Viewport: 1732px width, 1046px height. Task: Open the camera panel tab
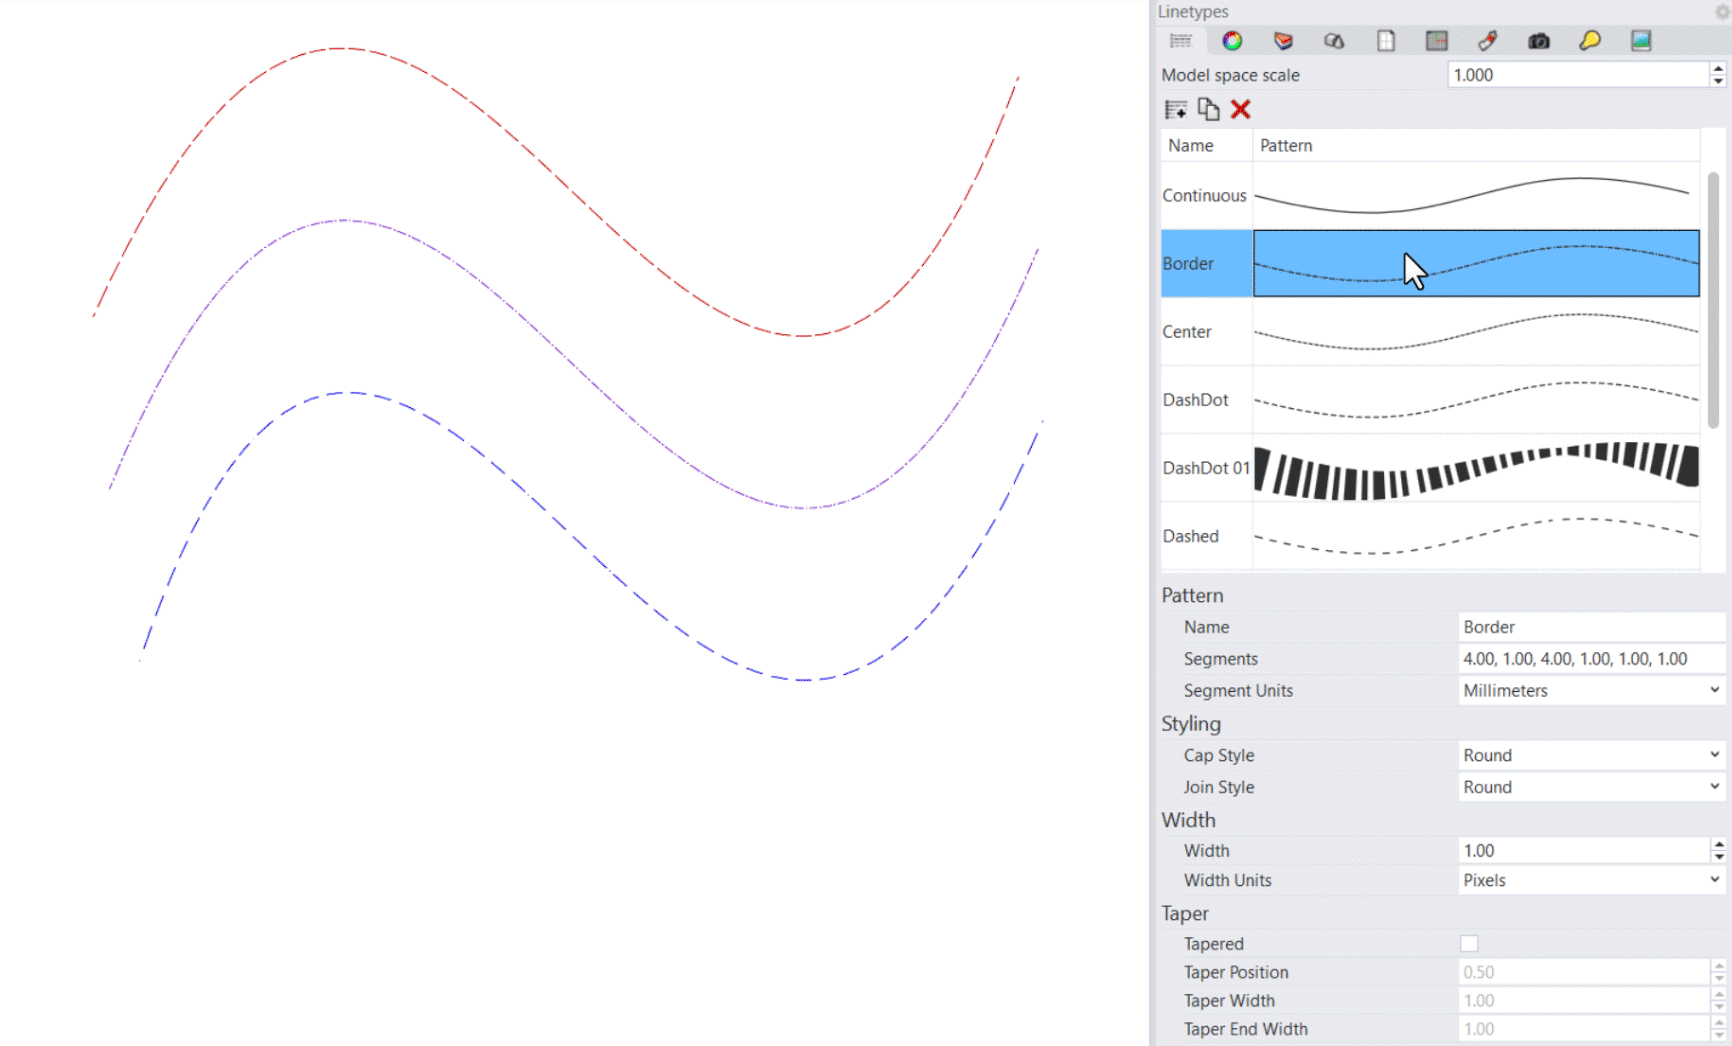click(1539, 40)
